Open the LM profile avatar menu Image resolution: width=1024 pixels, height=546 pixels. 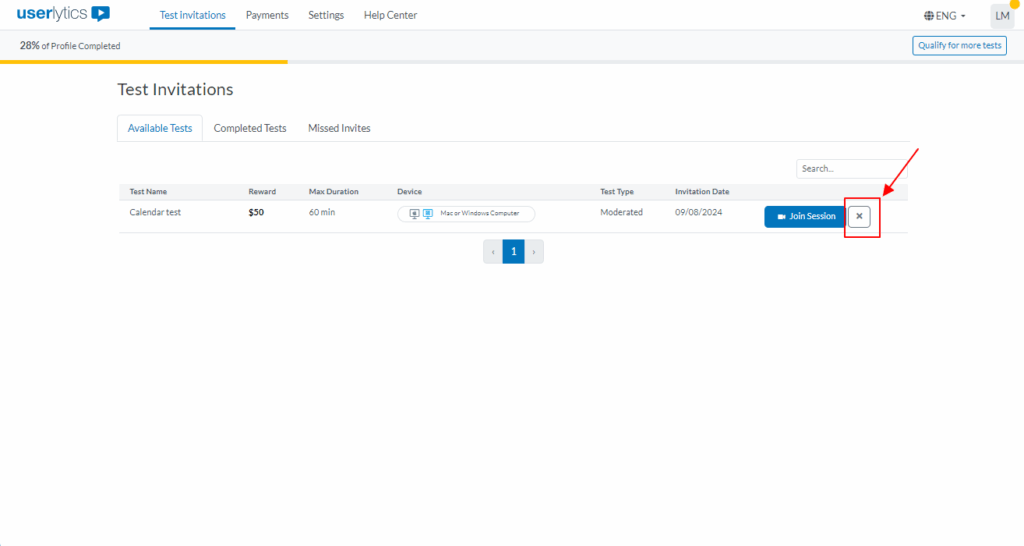[x=1001, y=16]
